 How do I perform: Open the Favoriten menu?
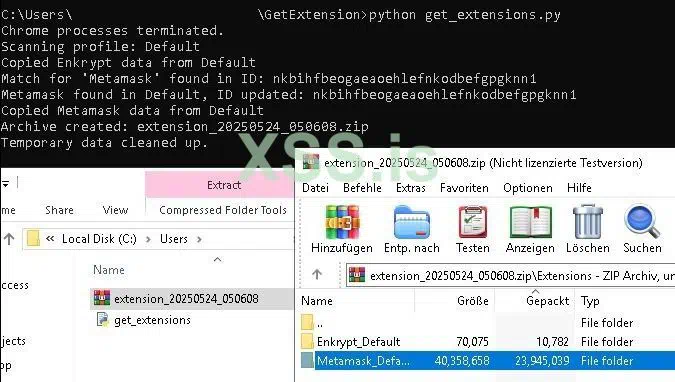[464, 188]
